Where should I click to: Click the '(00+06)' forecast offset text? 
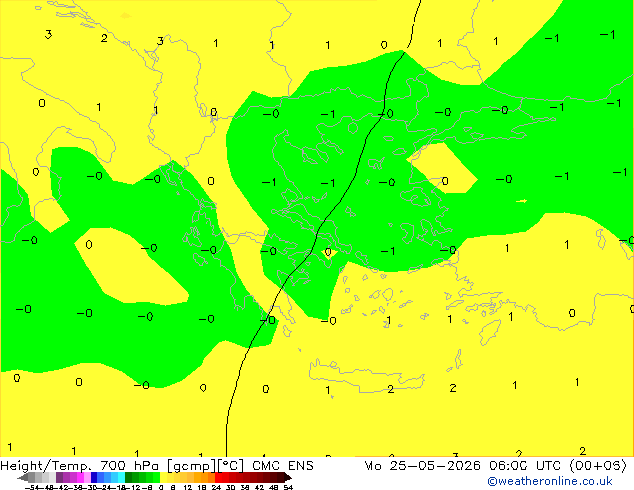pyautogui.click(x=598, y=465)
